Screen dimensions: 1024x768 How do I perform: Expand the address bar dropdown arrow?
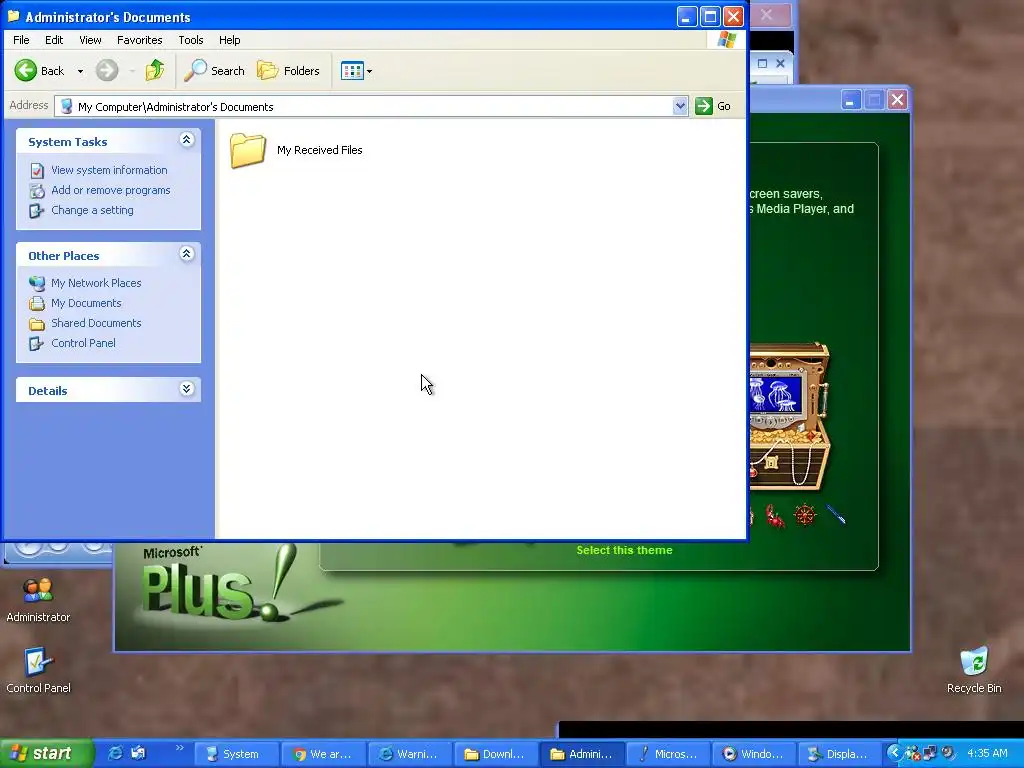pos(680,106)
